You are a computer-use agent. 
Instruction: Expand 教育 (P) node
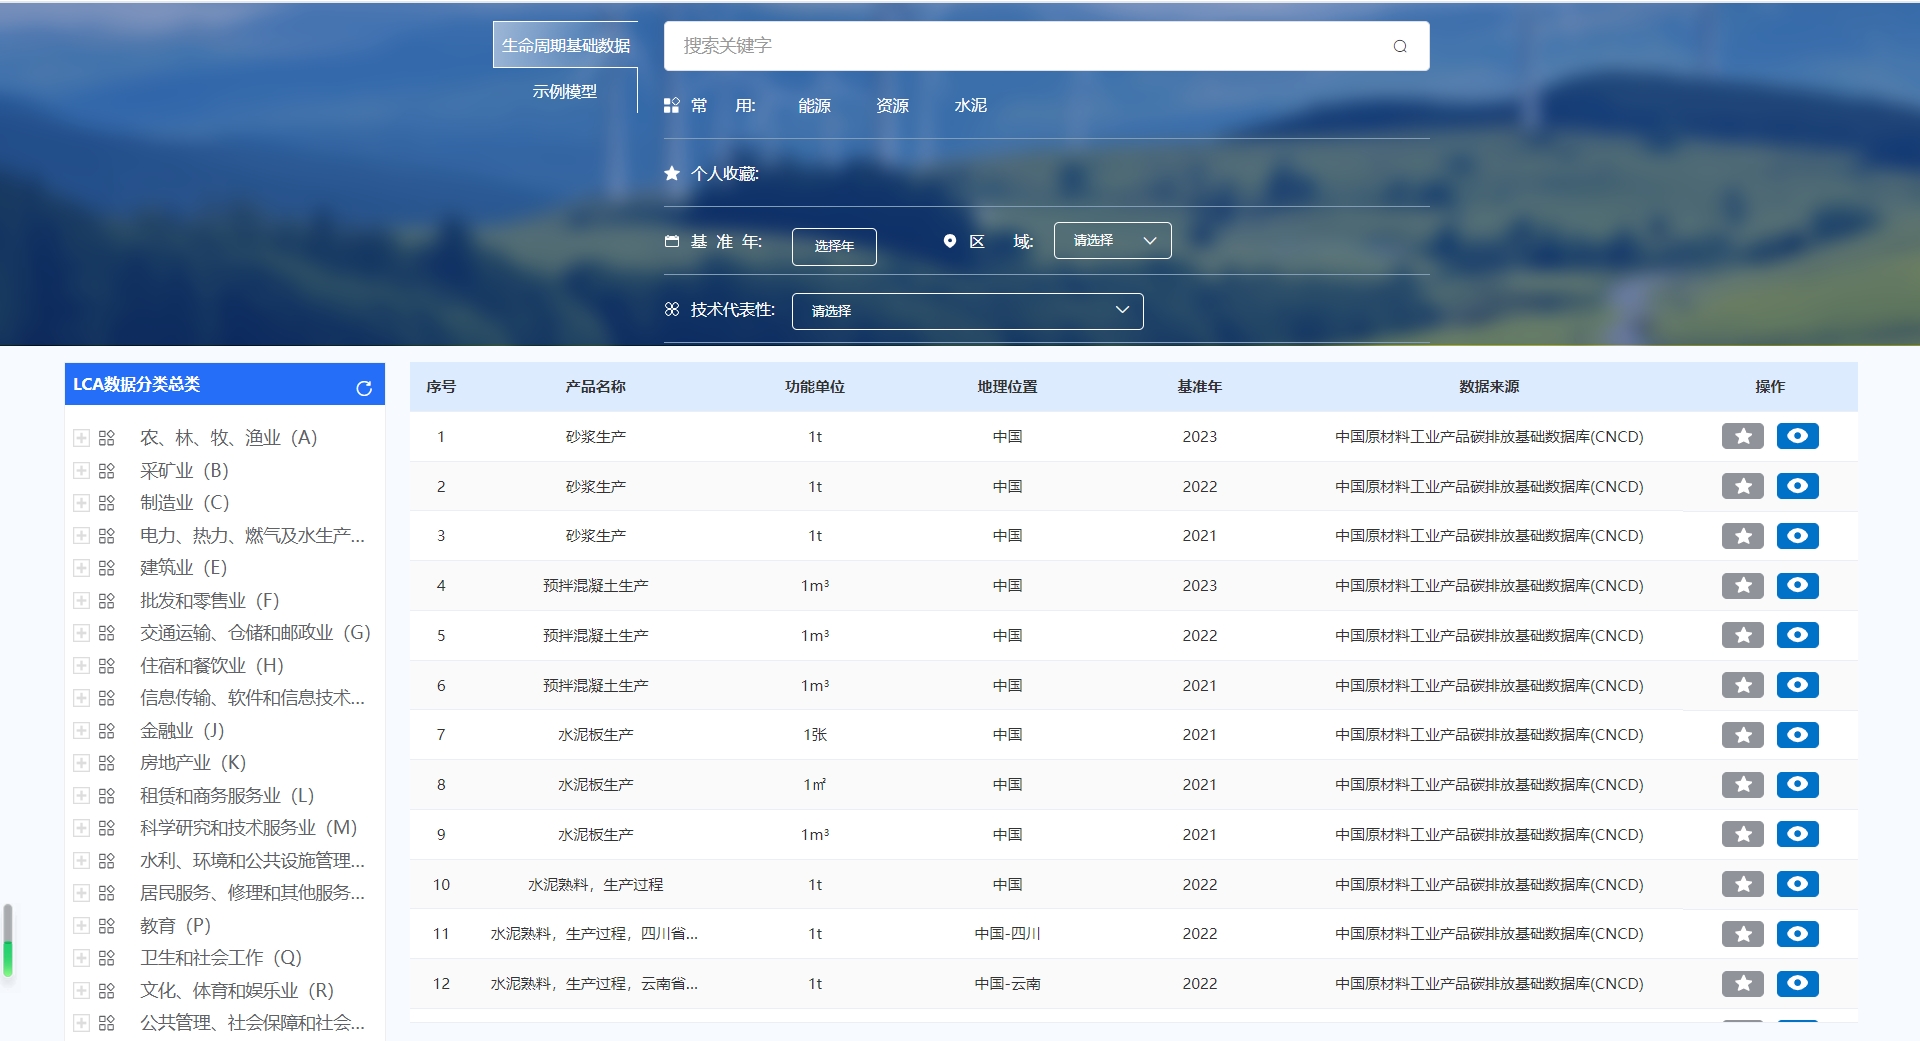81,926
